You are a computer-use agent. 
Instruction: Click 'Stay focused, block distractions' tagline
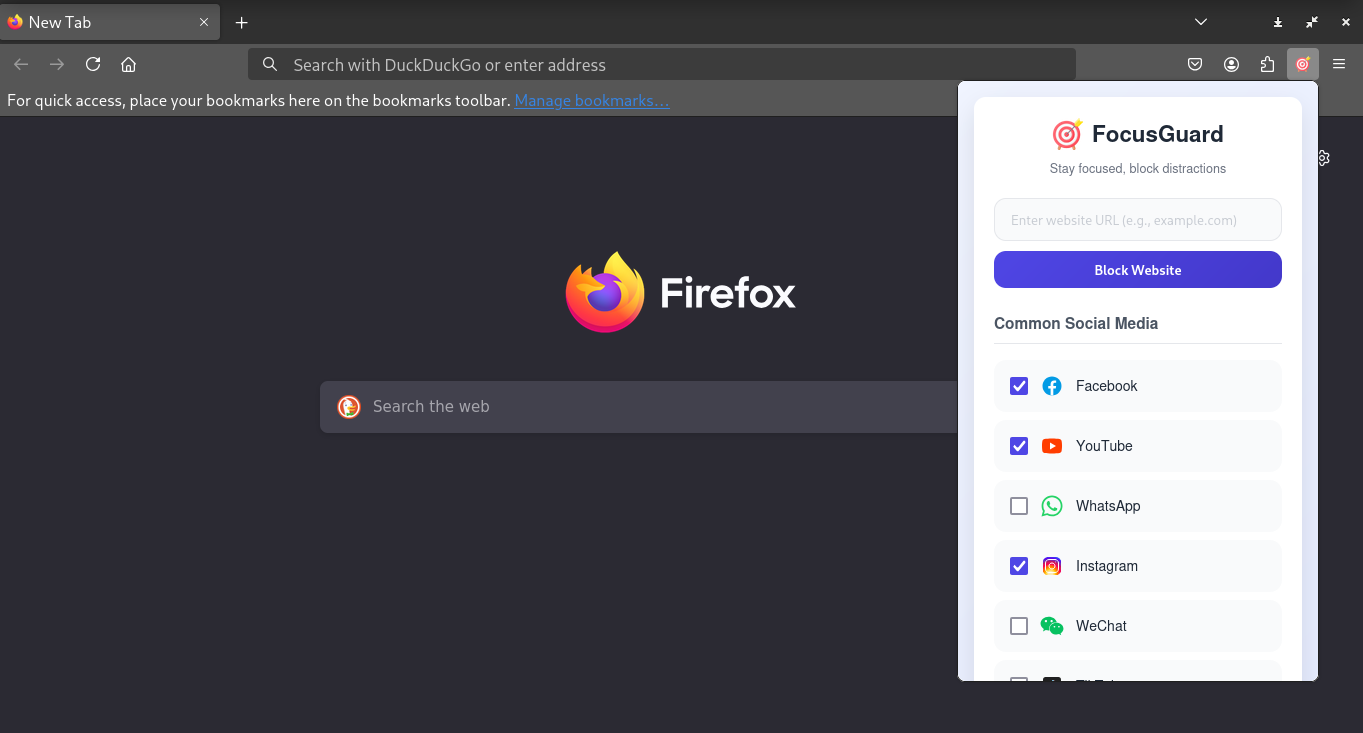[1138, 169]
